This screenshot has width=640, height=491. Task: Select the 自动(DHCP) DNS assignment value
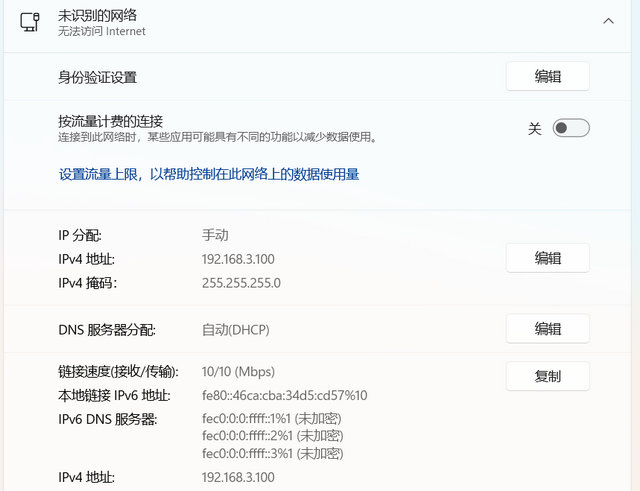[x=235, y=330]
